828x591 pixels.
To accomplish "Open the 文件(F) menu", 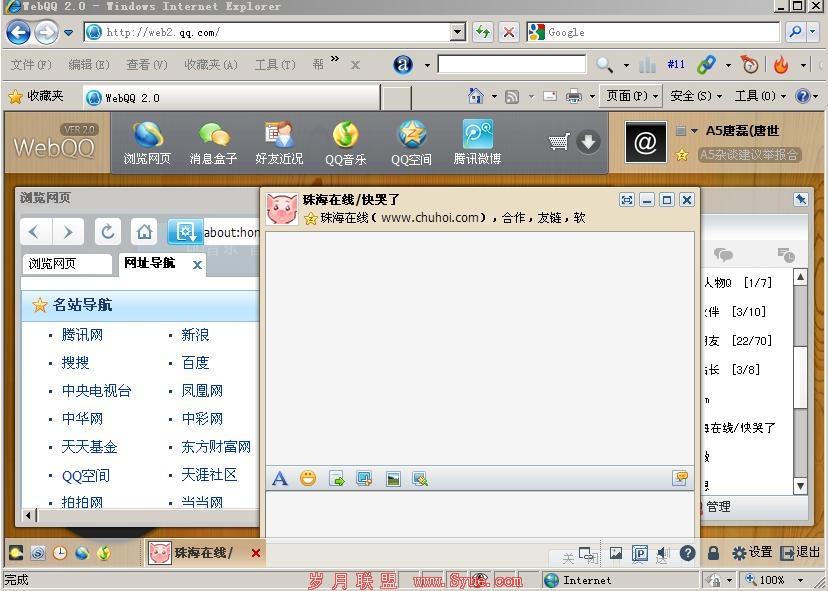I will pos(31,64).
